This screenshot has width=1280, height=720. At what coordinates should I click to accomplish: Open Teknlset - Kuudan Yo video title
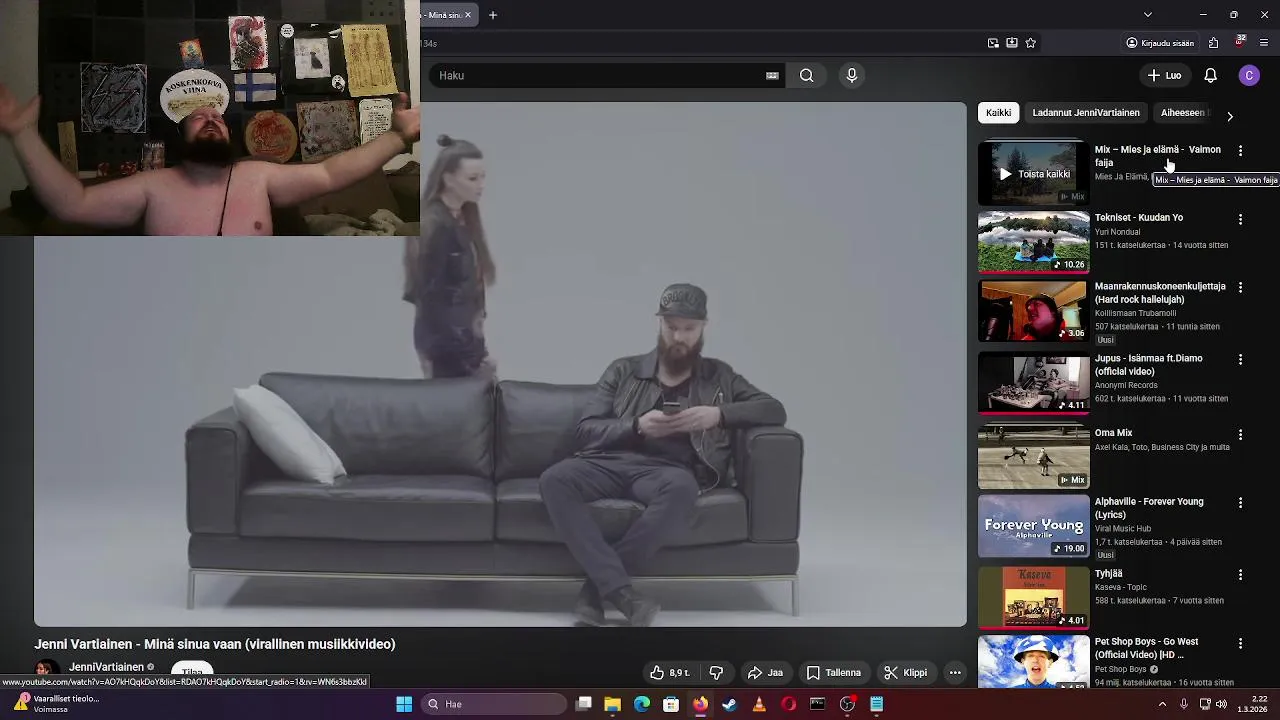pyautogui.click(x=1139, y=217)
